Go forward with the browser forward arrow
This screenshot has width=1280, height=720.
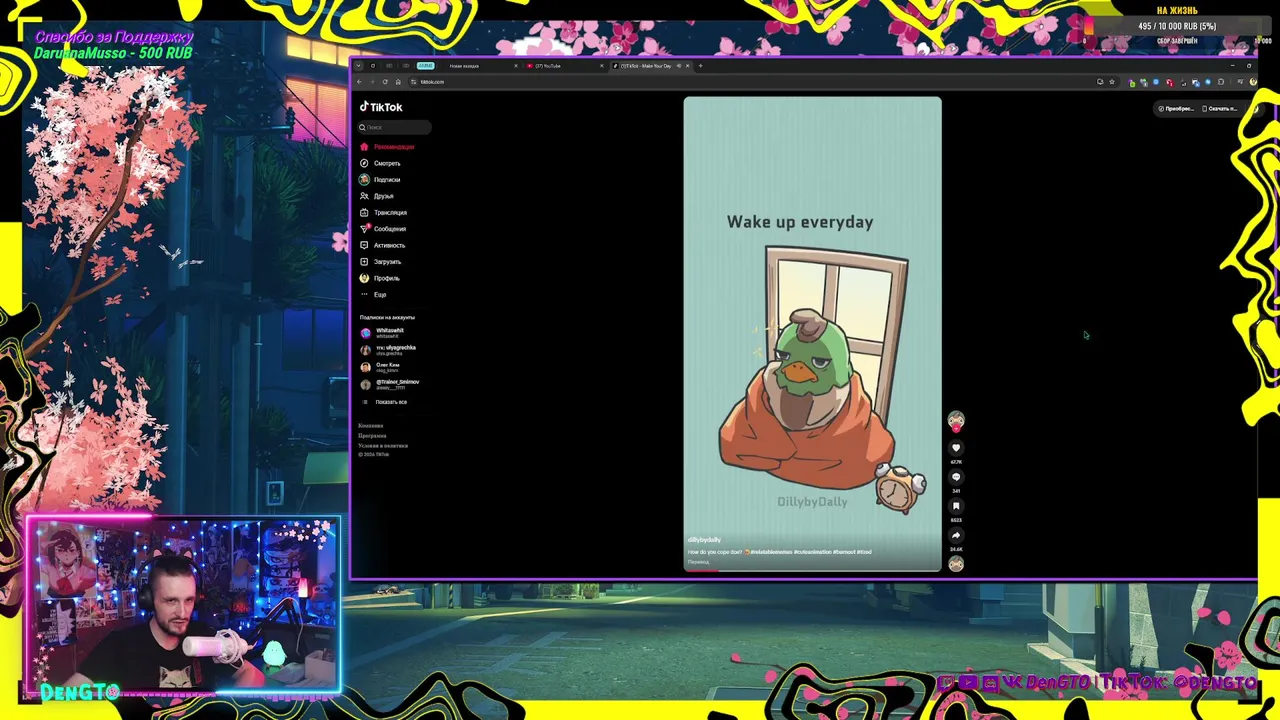(372, 82)
